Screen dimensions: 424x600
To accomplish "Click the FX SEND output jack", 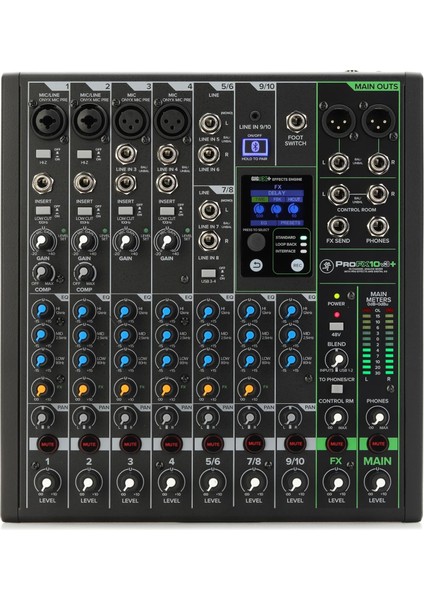I will [x=338, y=227].
